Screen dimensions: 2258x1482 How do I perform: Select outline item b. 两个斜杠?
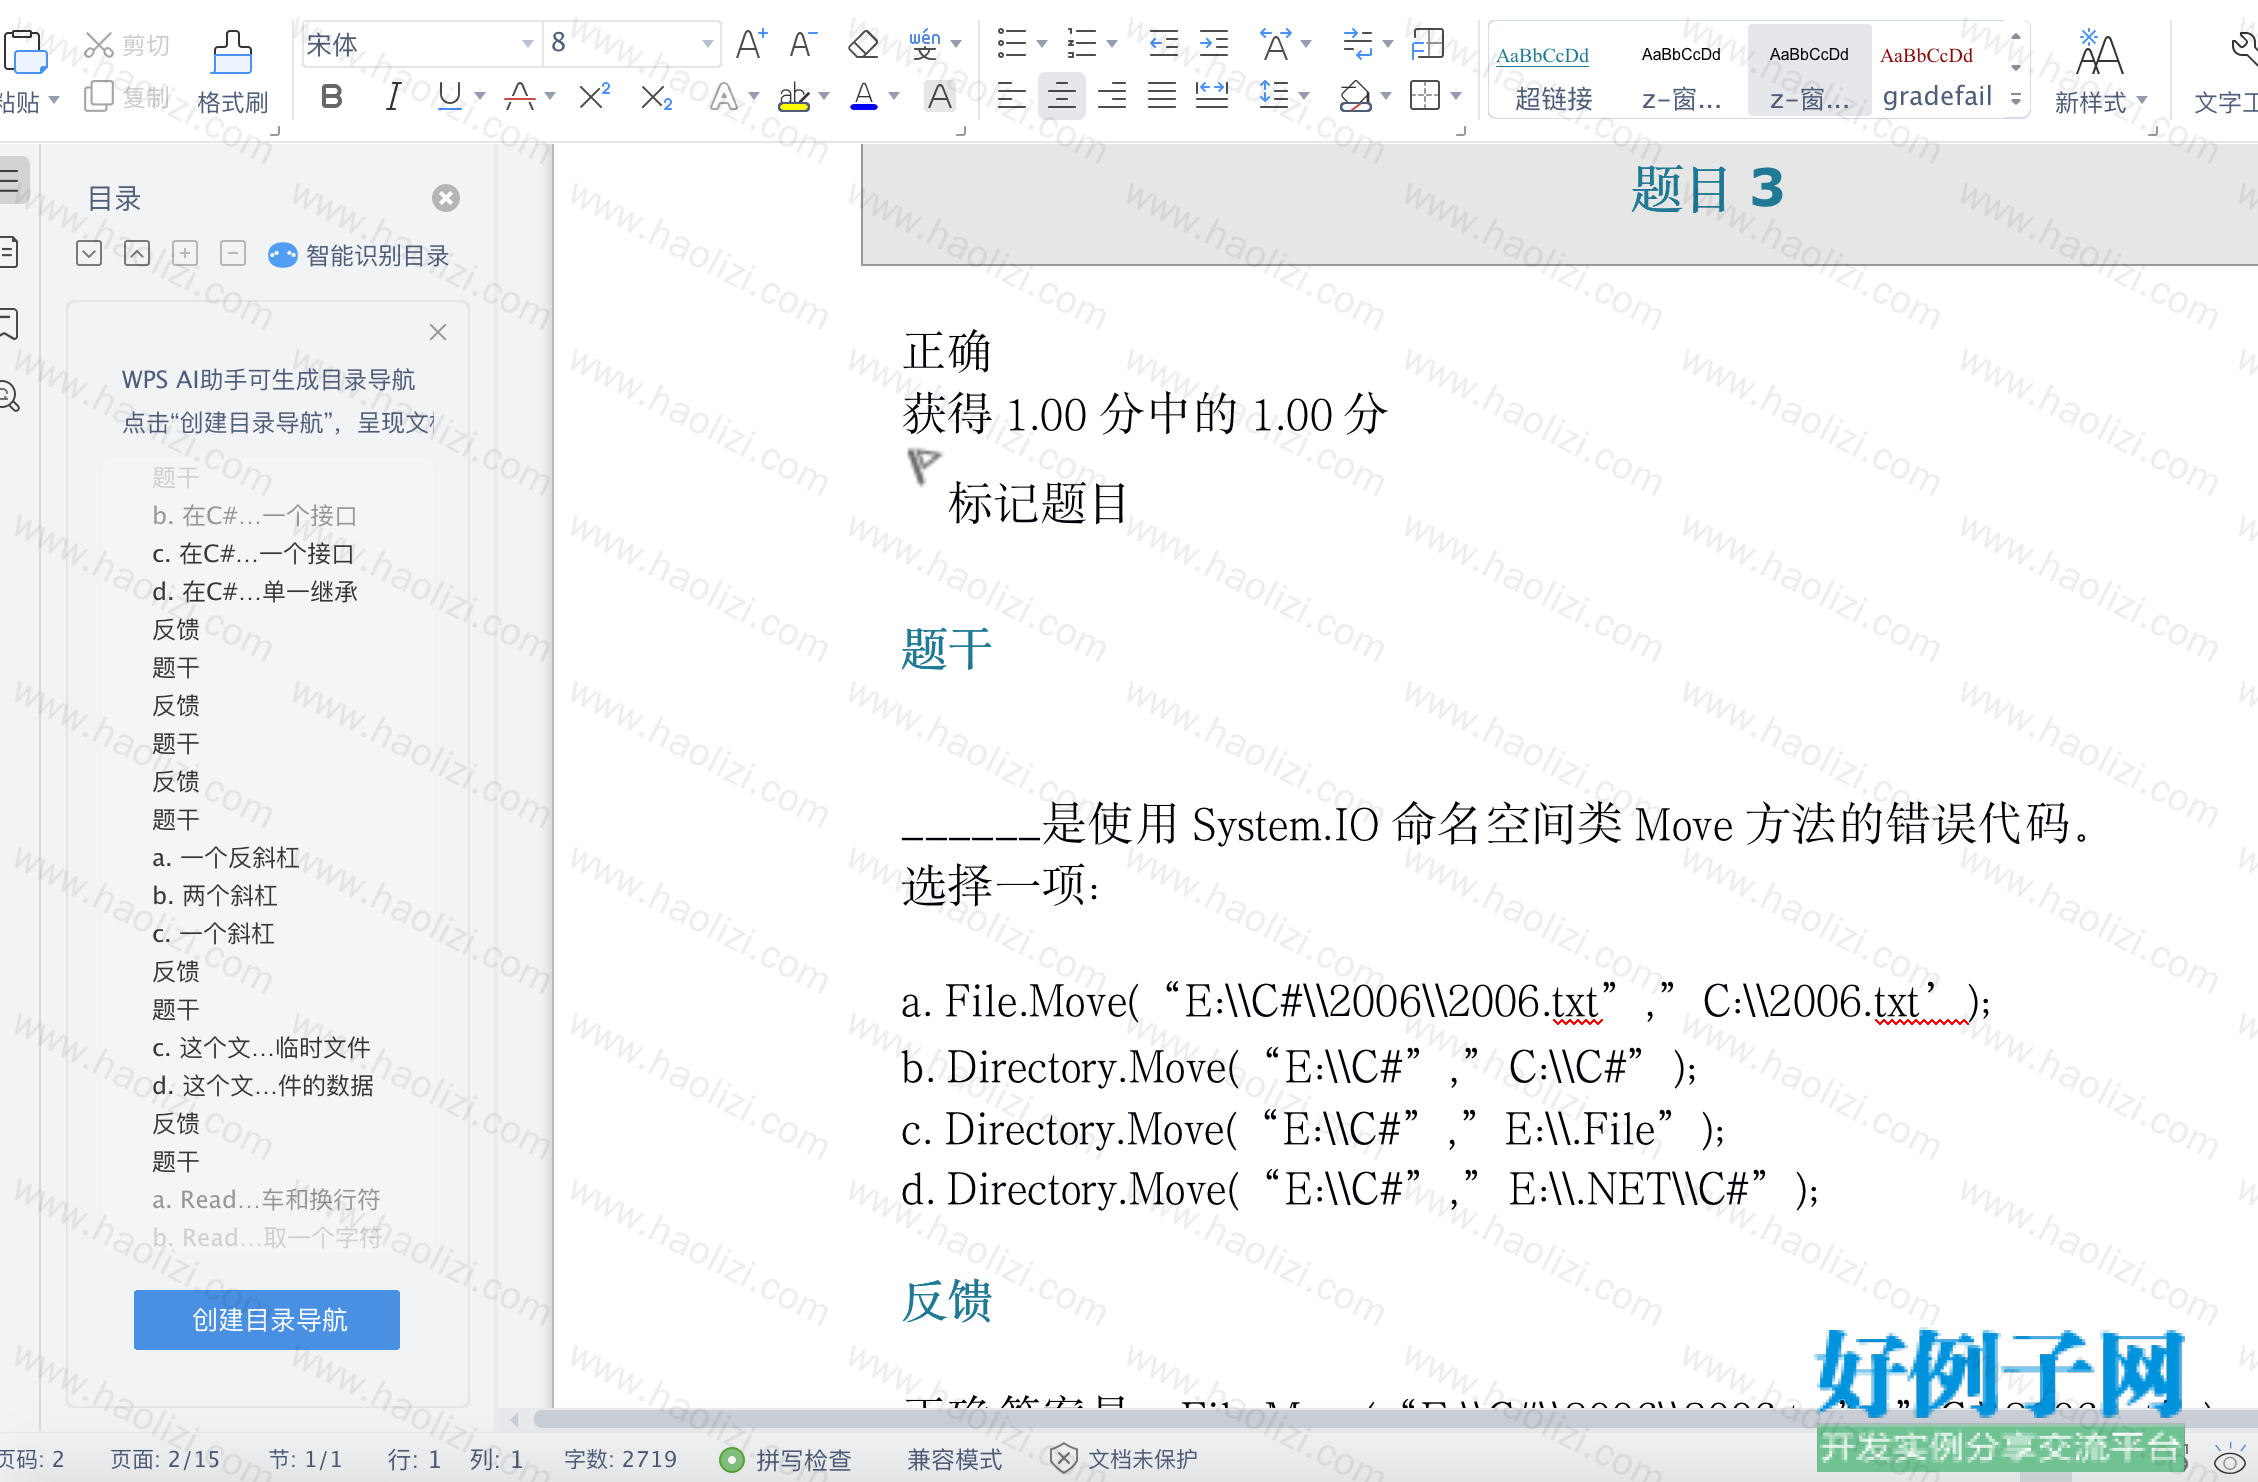[215, 896]
